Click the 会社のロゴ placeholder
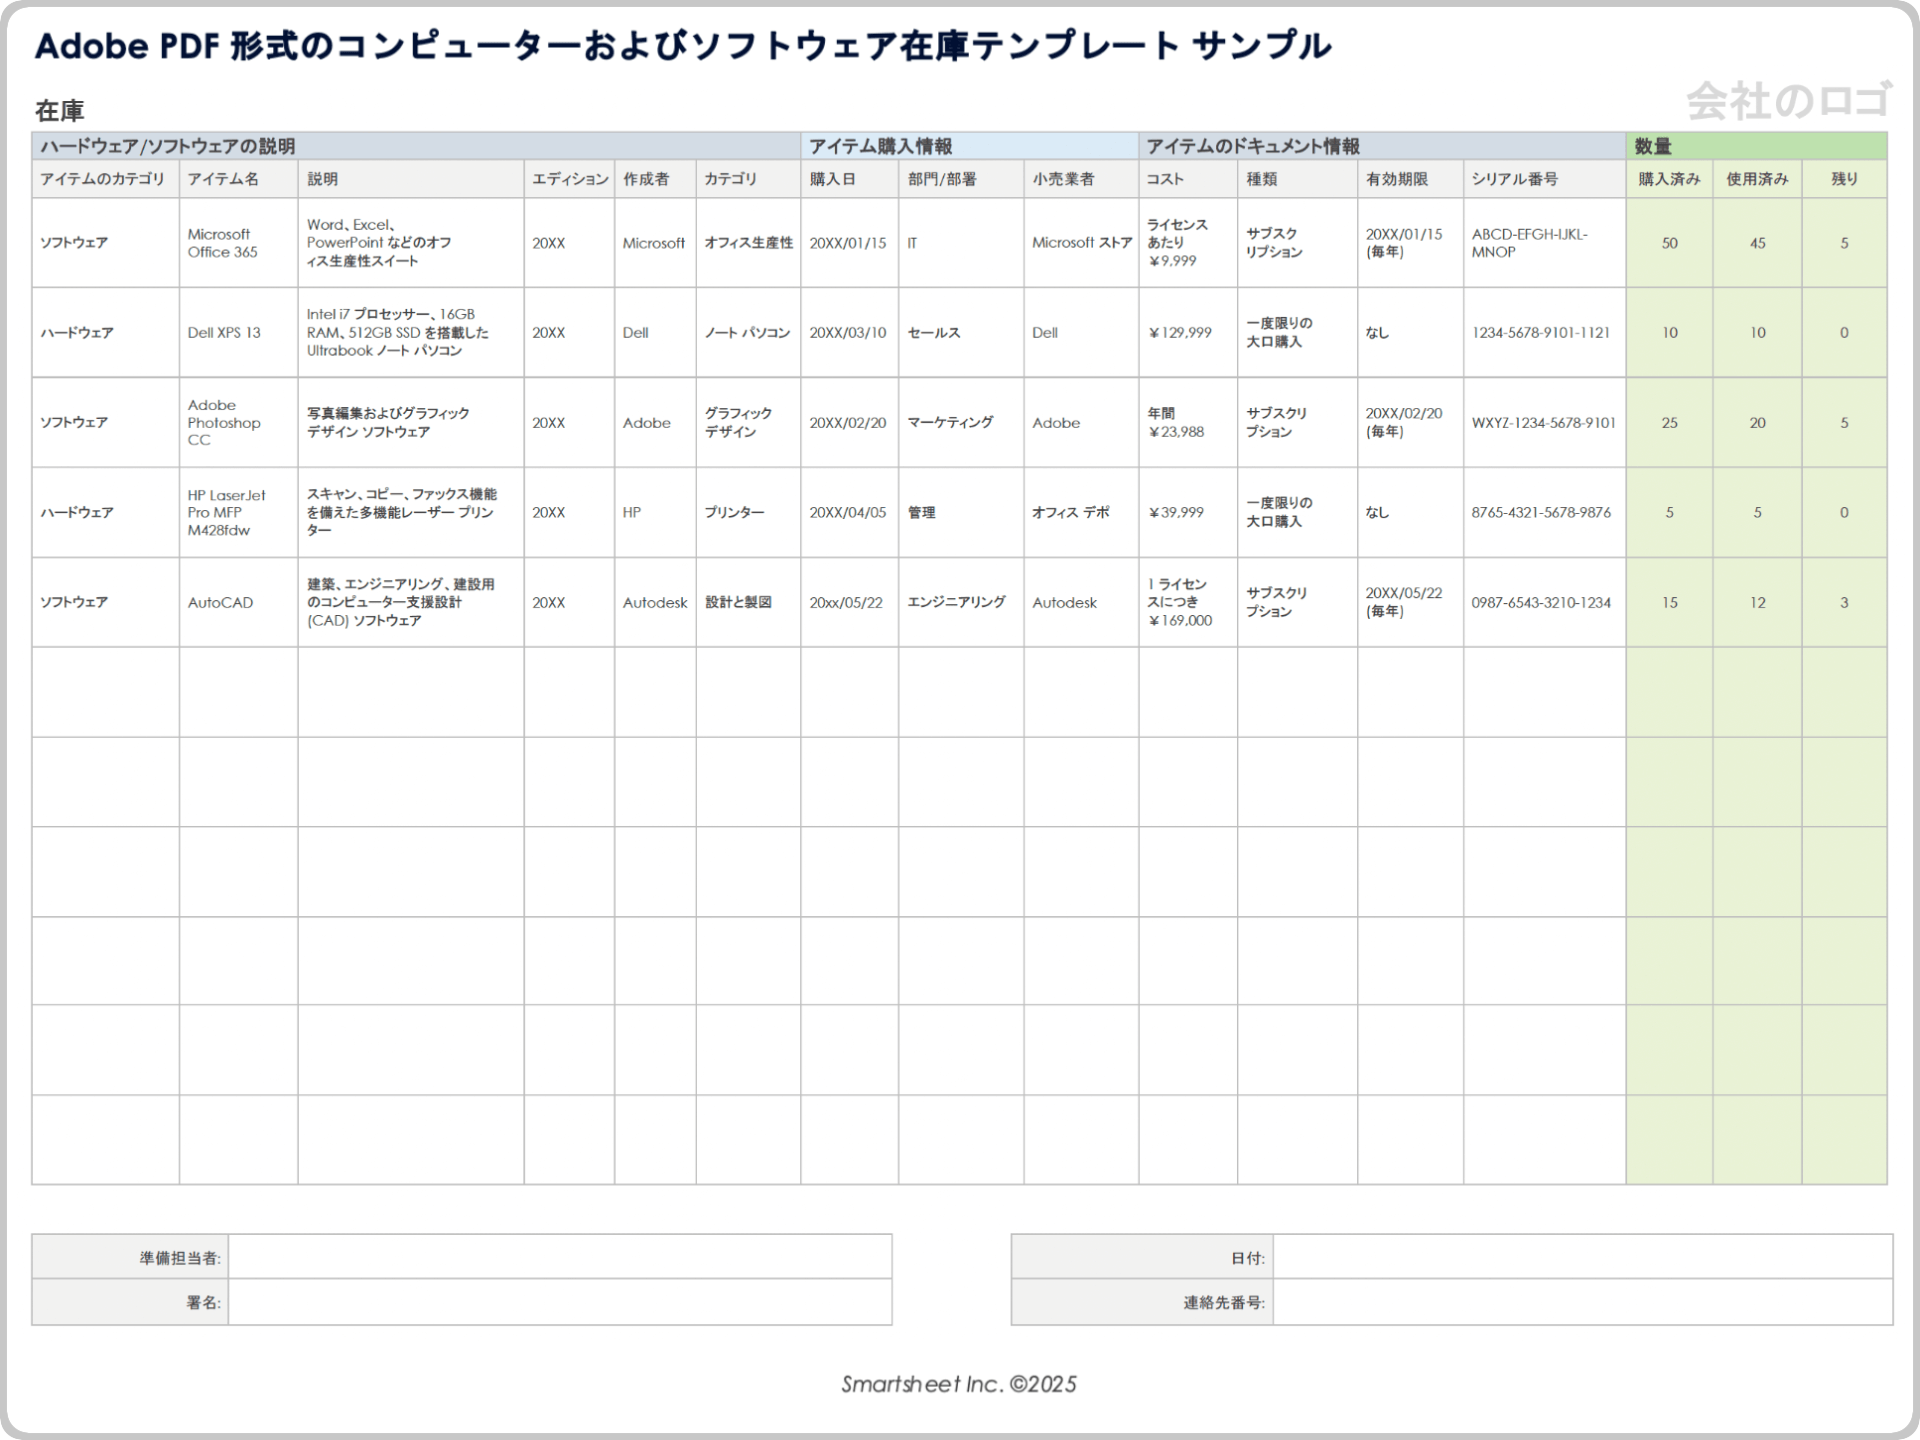This screenshot has height=1440, width=1920. (1788, 101)
